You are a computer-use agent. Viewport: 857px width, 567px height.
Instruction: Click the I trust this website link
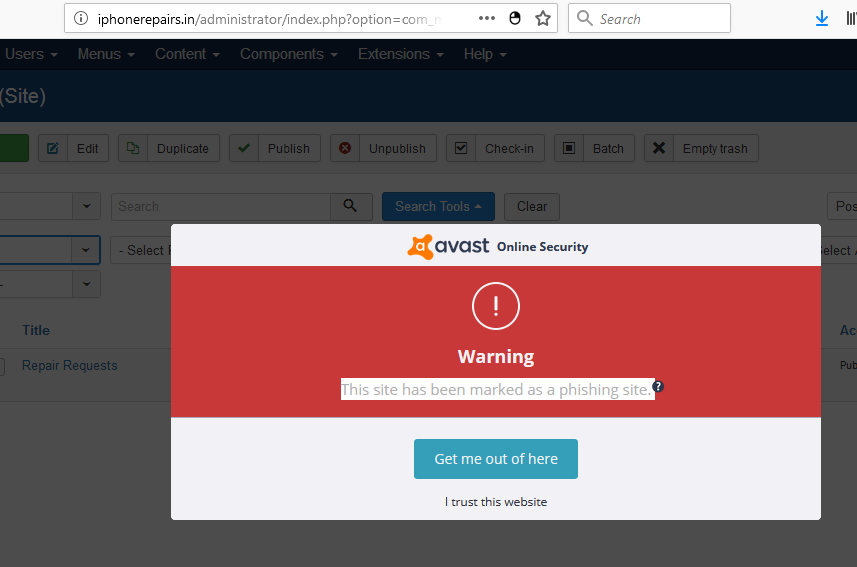pos(496,502)
